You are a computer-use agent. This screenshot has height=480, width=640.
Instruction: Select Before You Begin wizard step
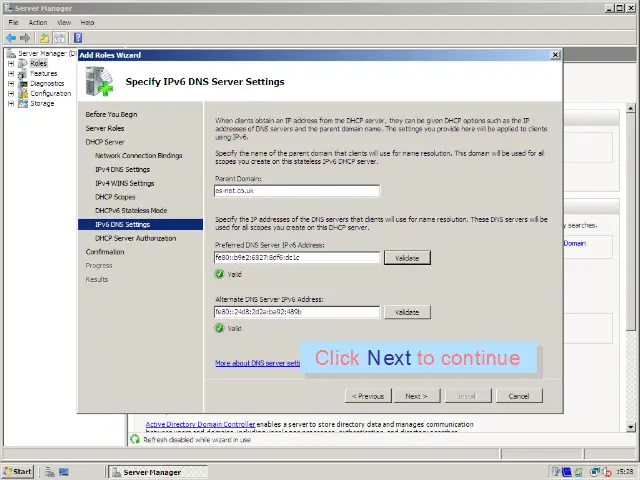click(x=111, y=114)
